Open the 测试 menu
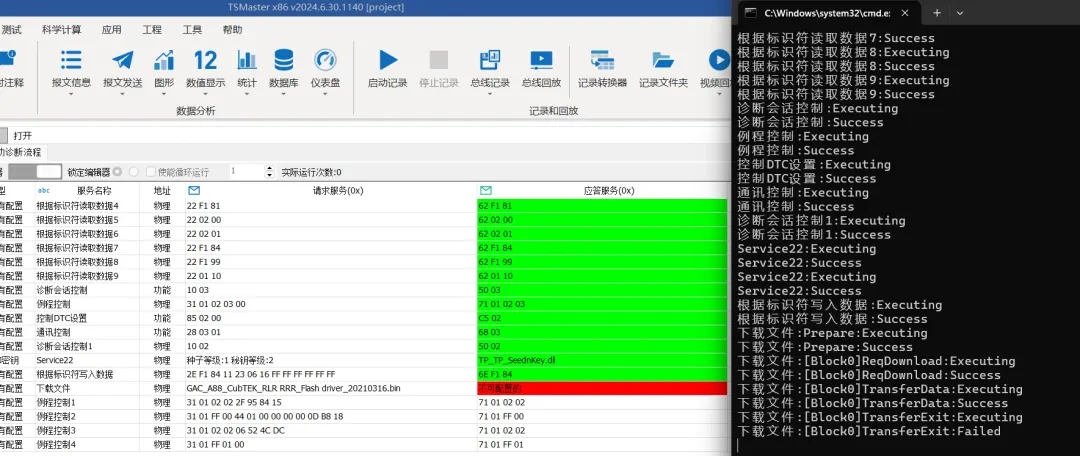Viewport: 1080px width, 456px height. [x=12, y=30]
